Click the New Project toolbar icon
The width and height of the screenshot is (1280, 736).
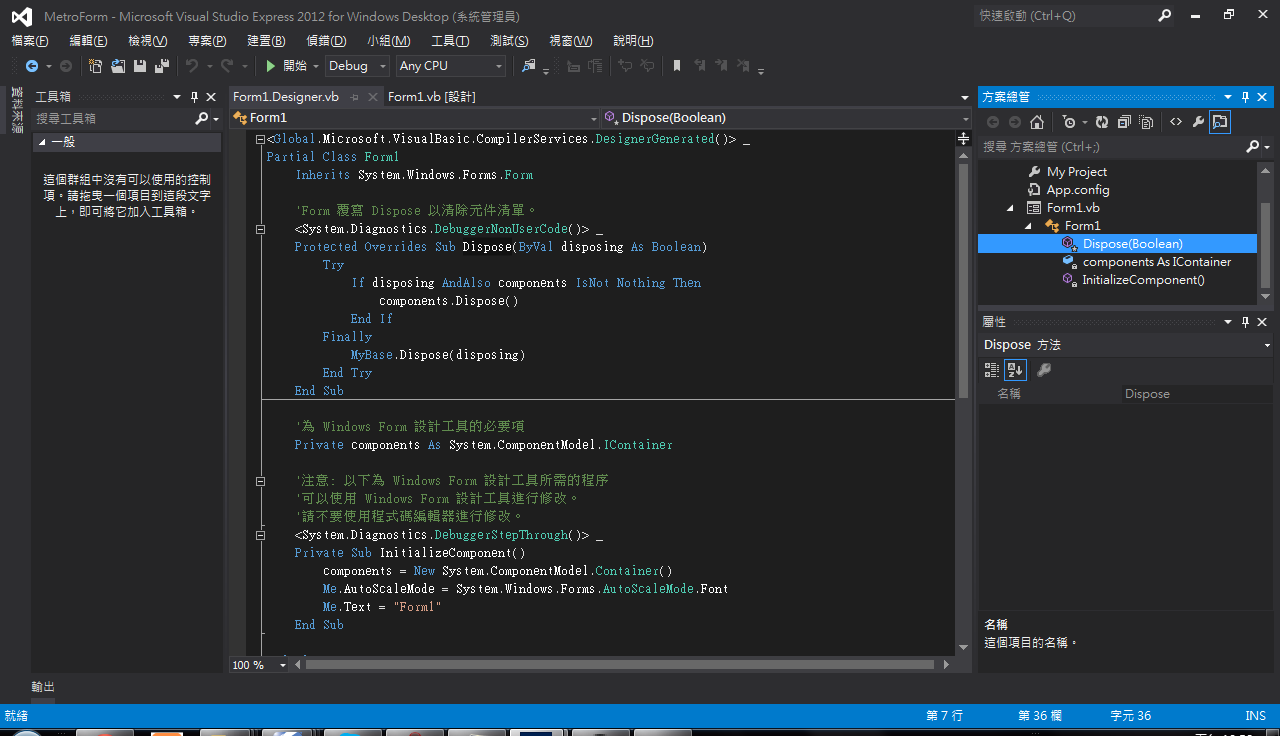pyautogui.click(x=96, y=66)
